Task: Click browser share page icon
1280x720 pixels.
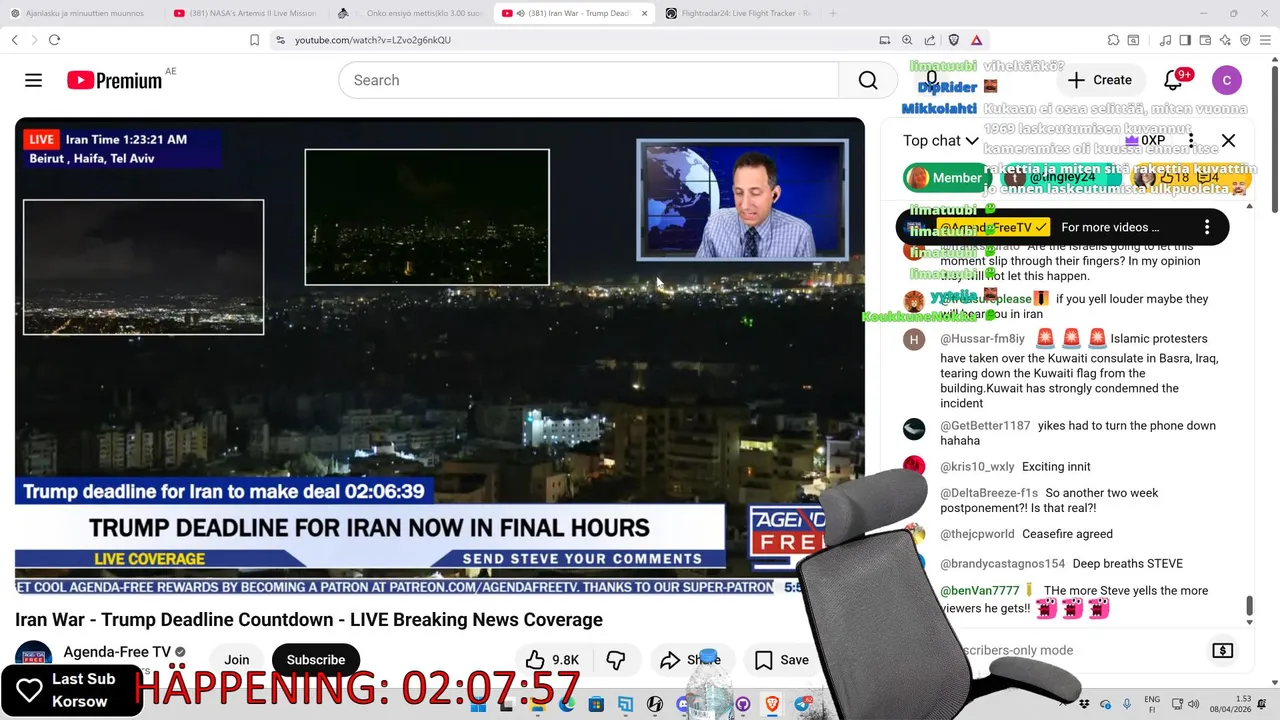Action: pyautogui.click(x=930, y=40)
